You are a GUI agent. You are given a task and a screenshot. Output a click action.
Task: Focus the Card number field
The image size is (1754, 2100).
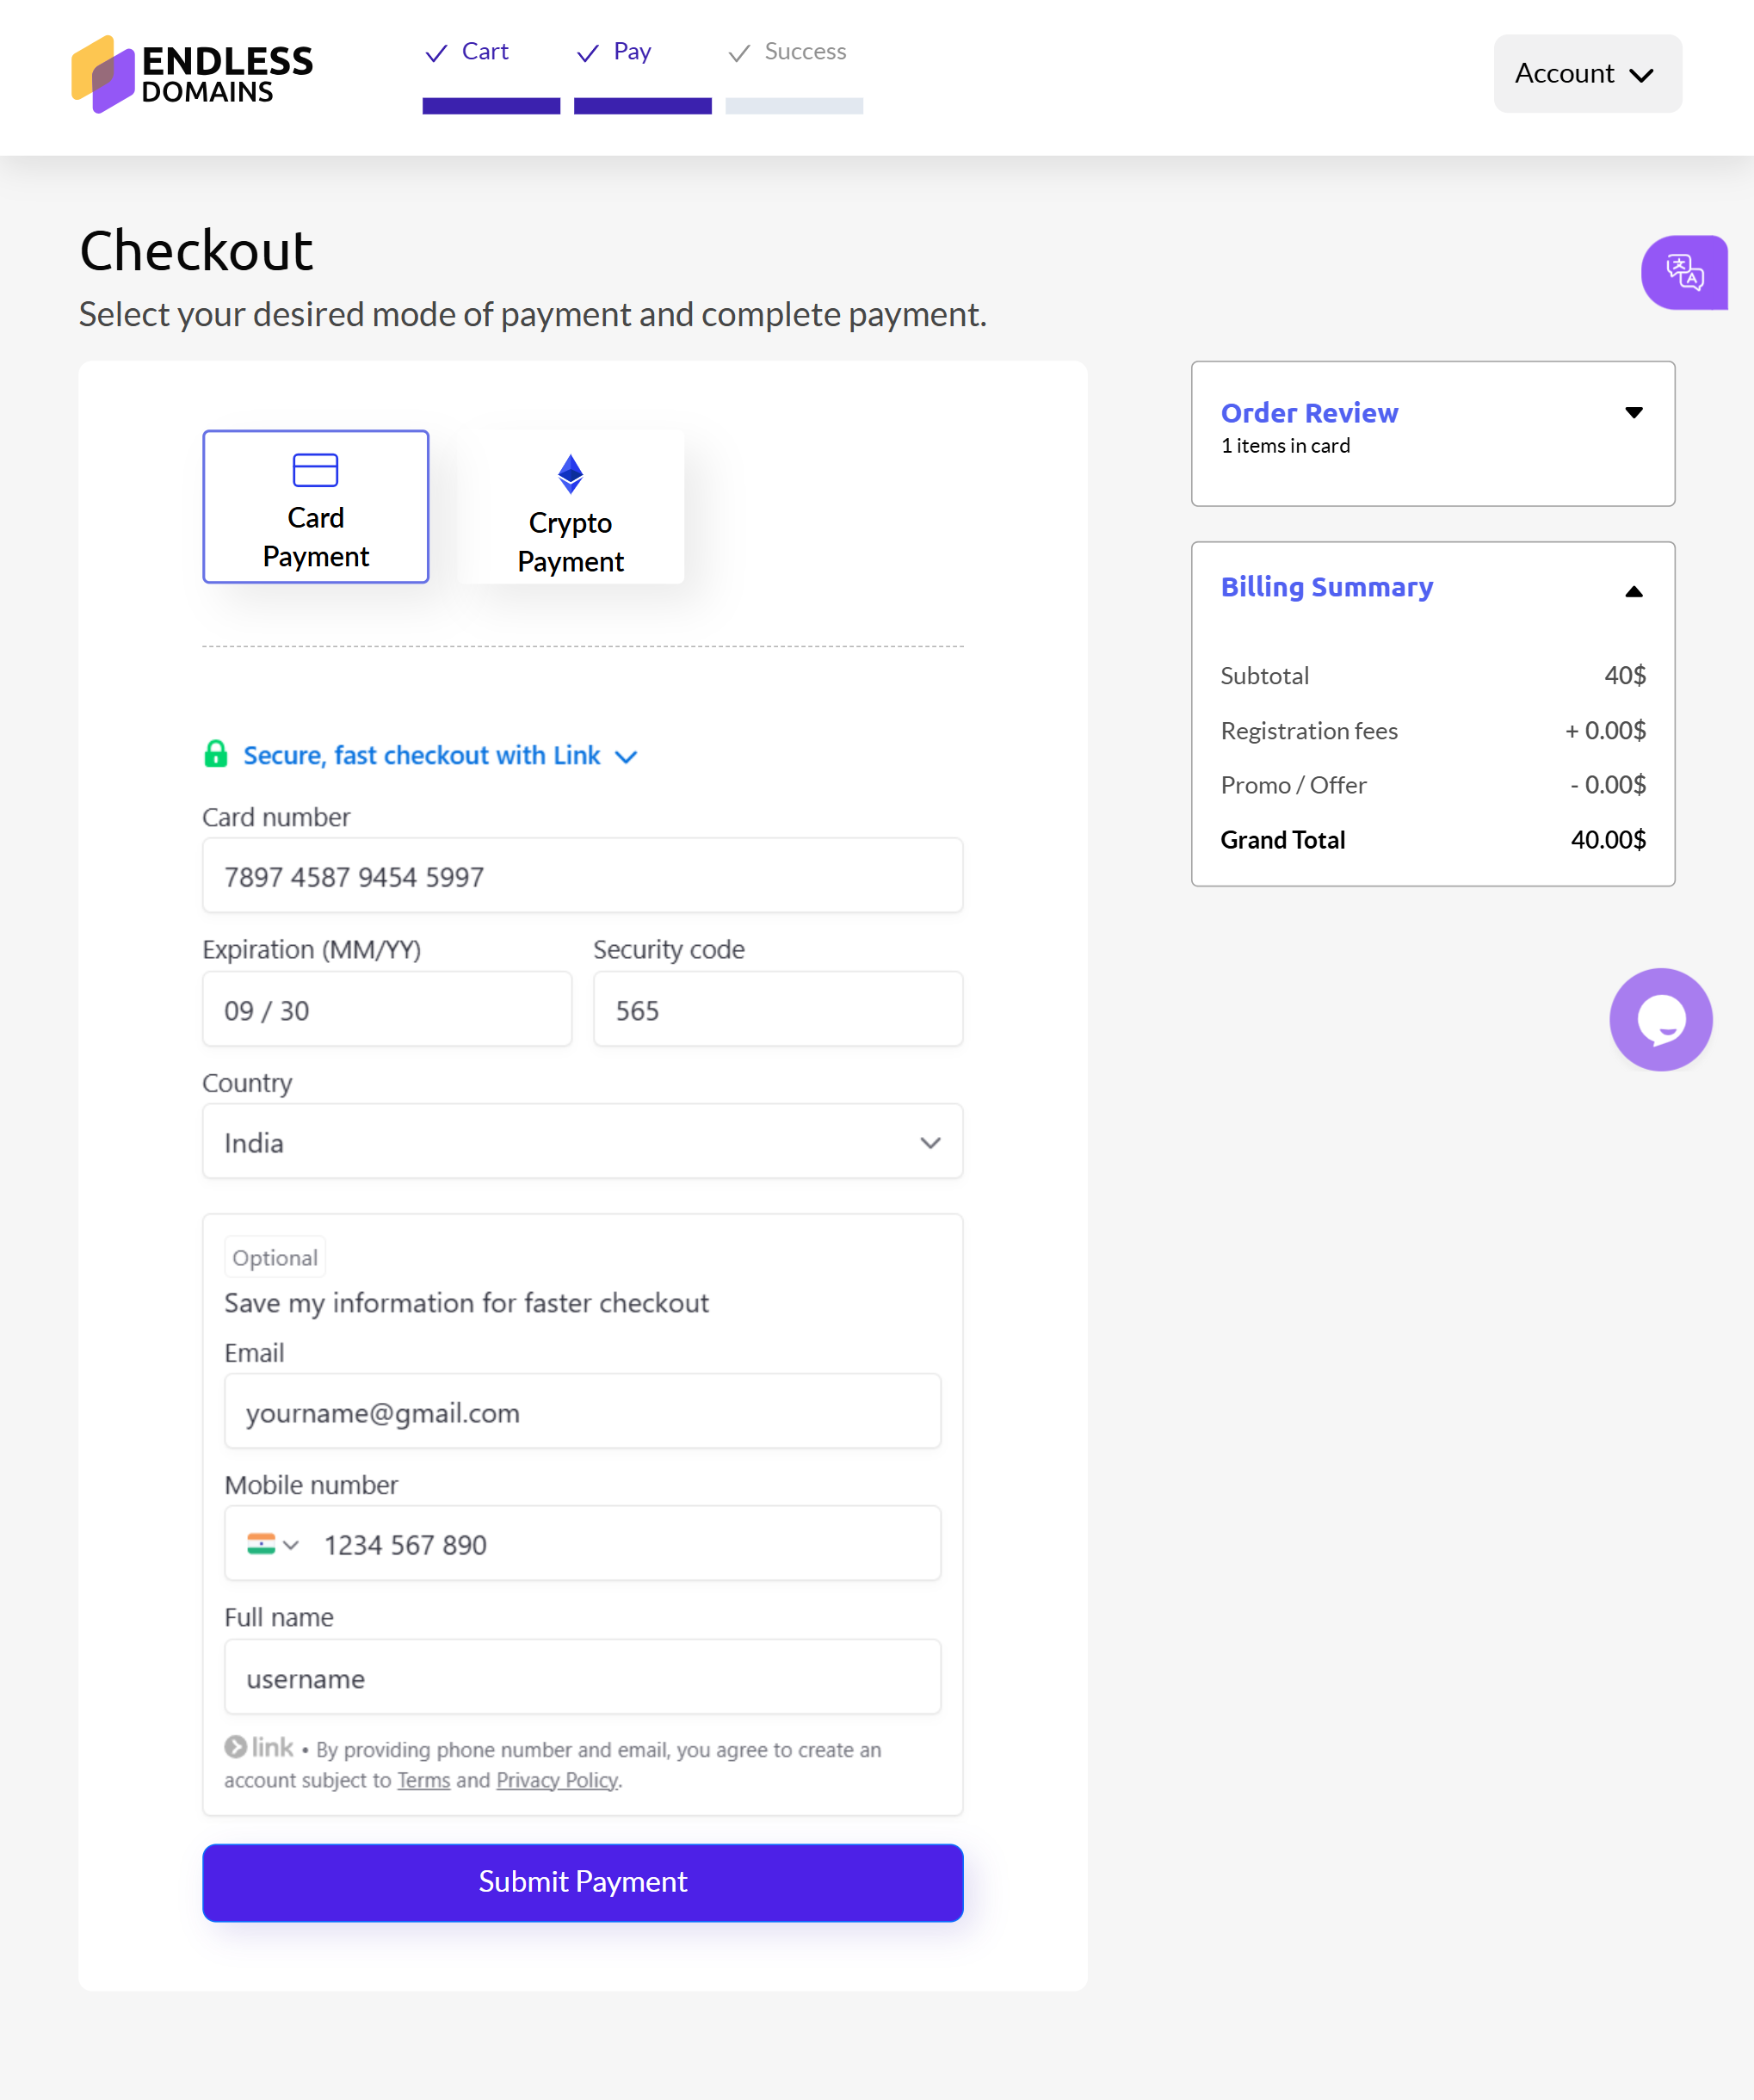[582, 876]
